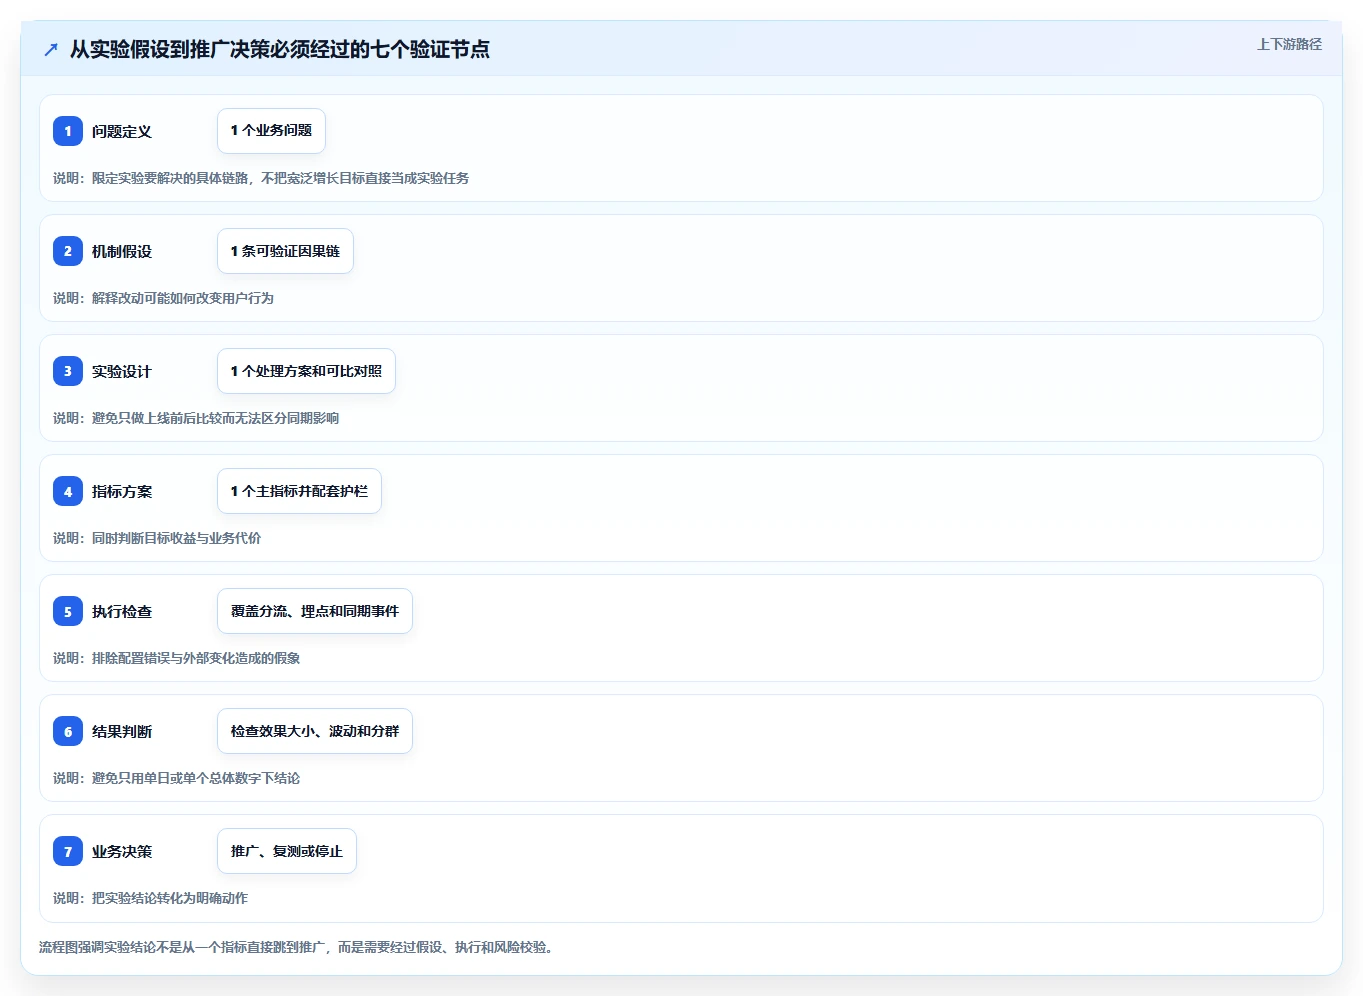This screenshot has width=1363, height=996.
Task: Click the 1 条可验证因果链 chip
Action: point(285,251)
